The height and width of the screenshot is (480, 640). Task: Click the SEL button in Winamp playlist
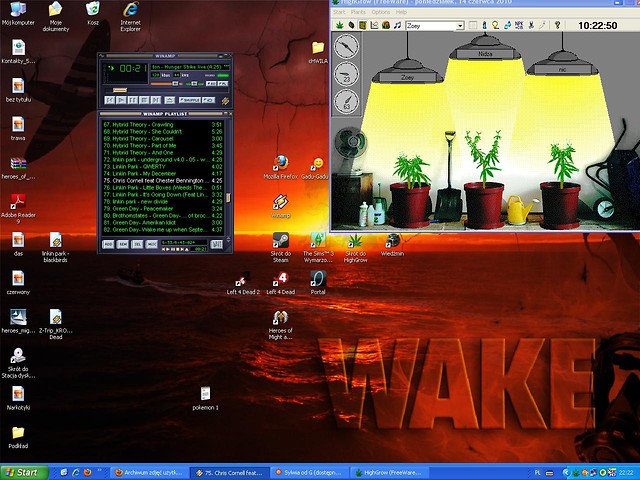click(x=137, y=244)
